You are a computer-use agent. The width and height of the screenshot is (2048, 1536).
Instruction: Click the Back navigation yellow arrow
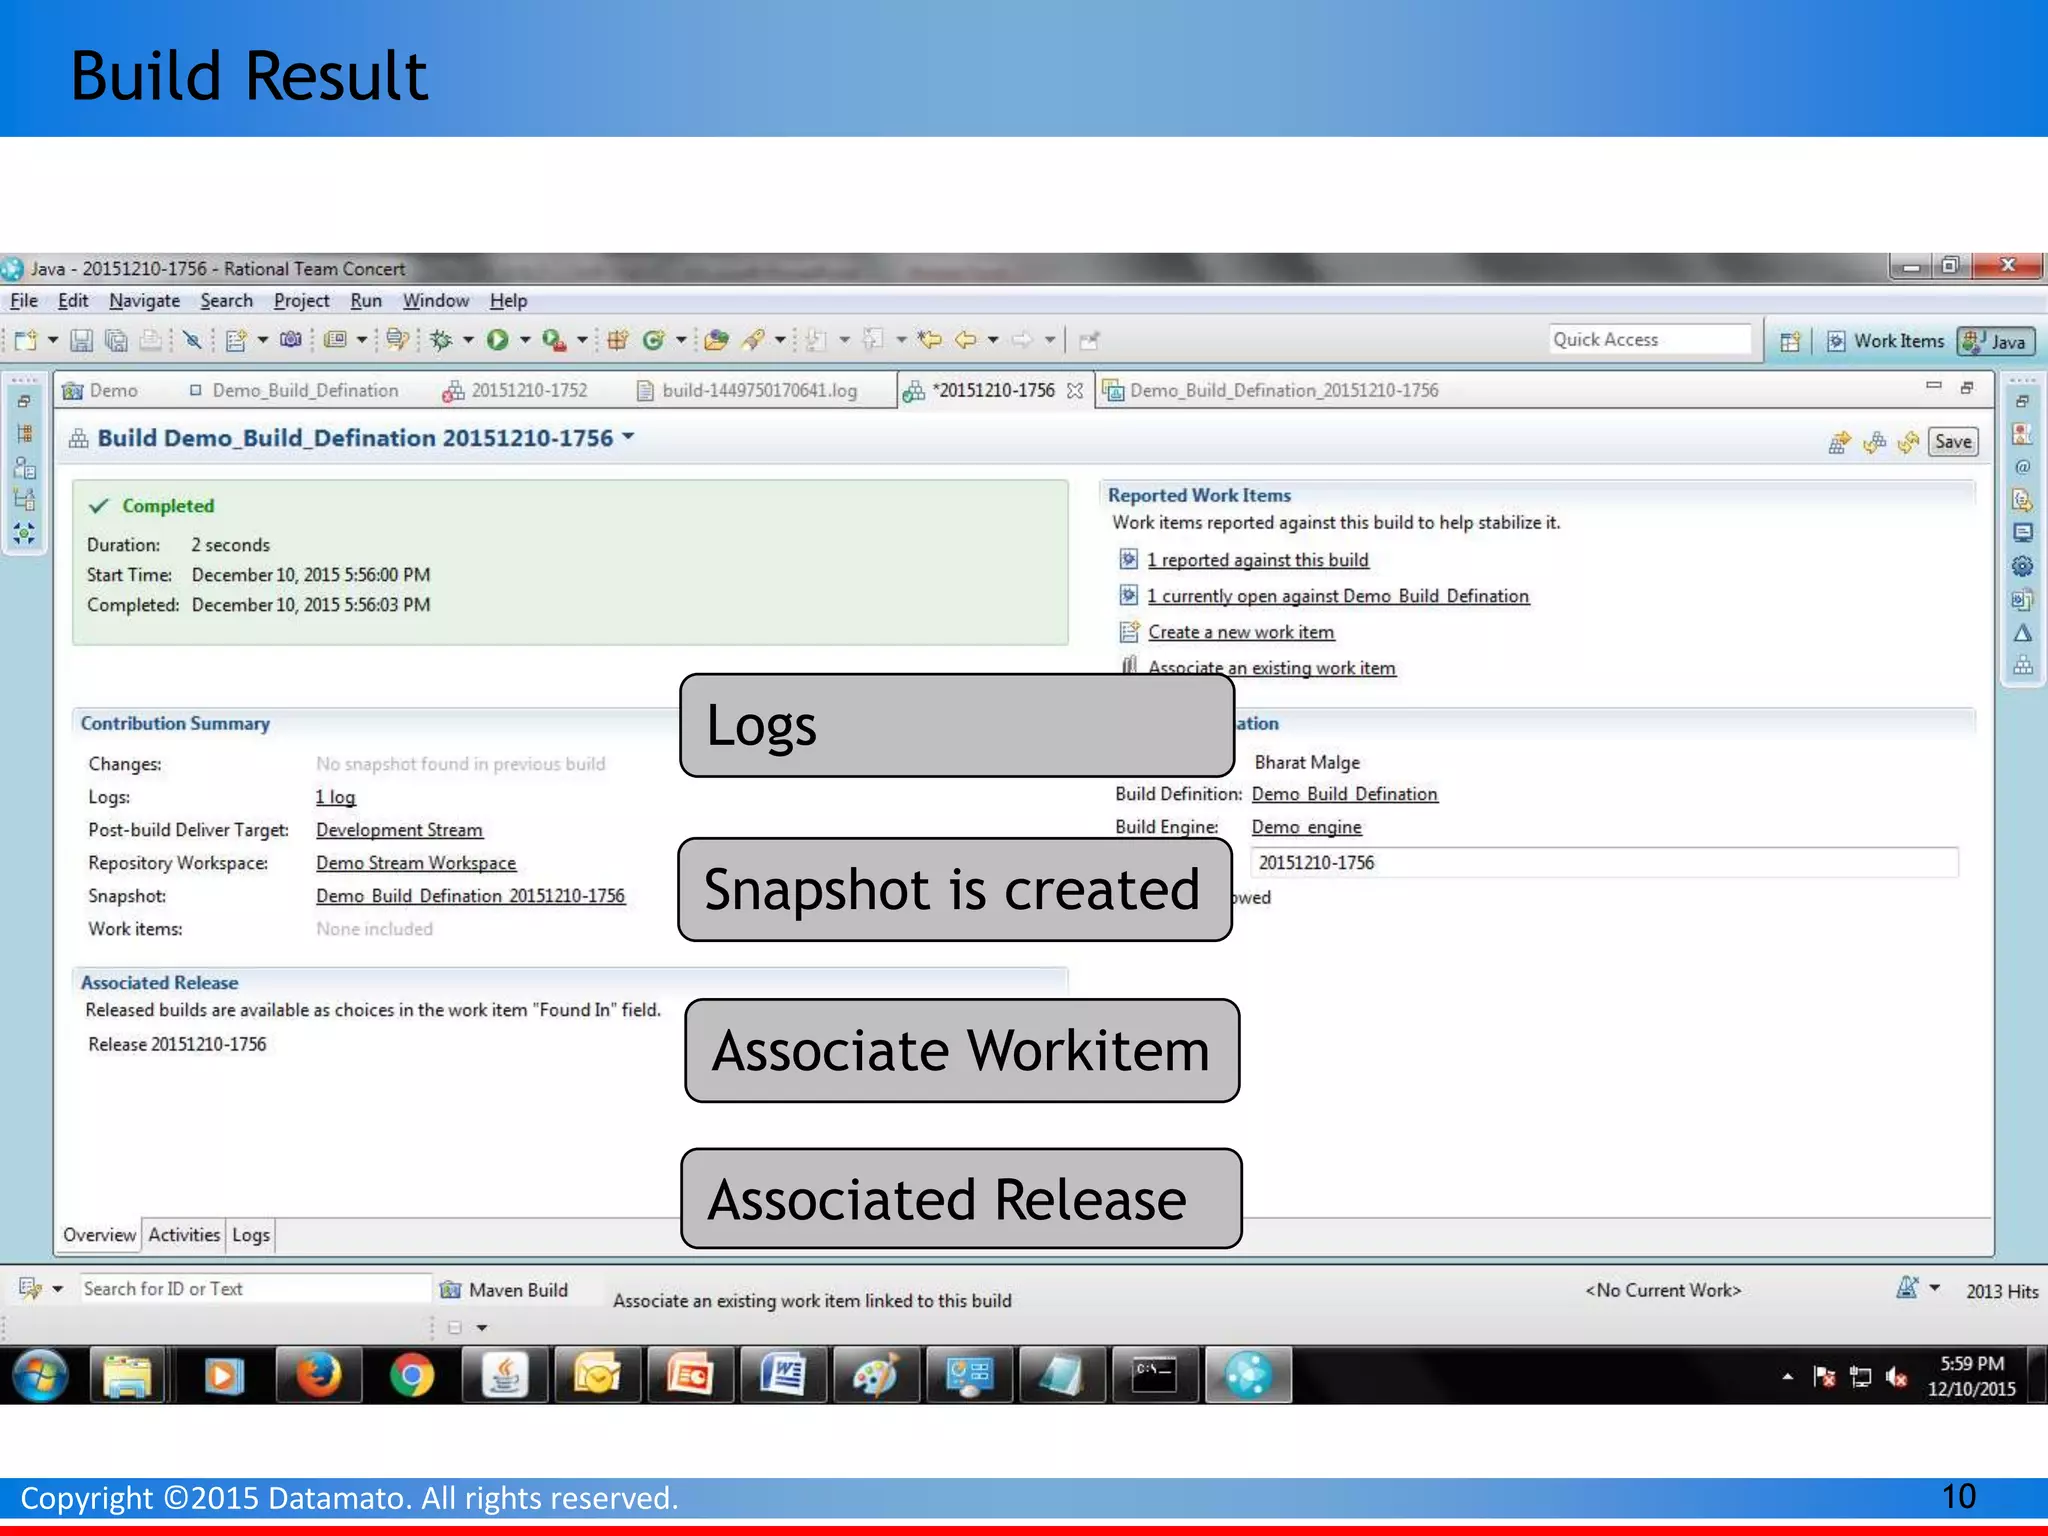tap(966, 341)
